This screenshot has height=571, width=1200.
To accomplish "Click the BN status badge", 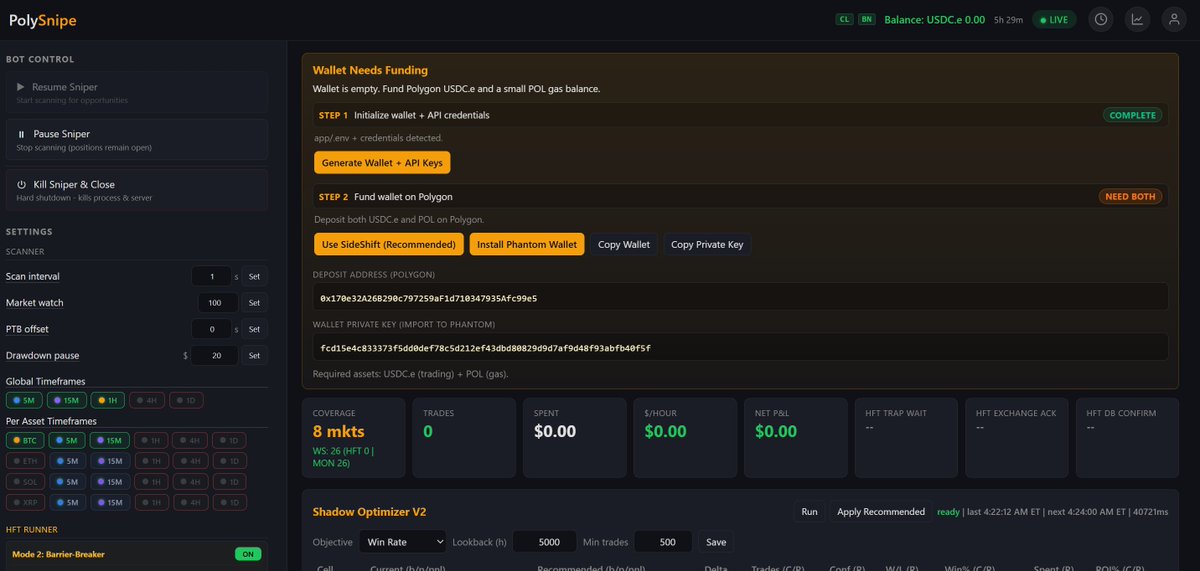I will tap(866, 19).
